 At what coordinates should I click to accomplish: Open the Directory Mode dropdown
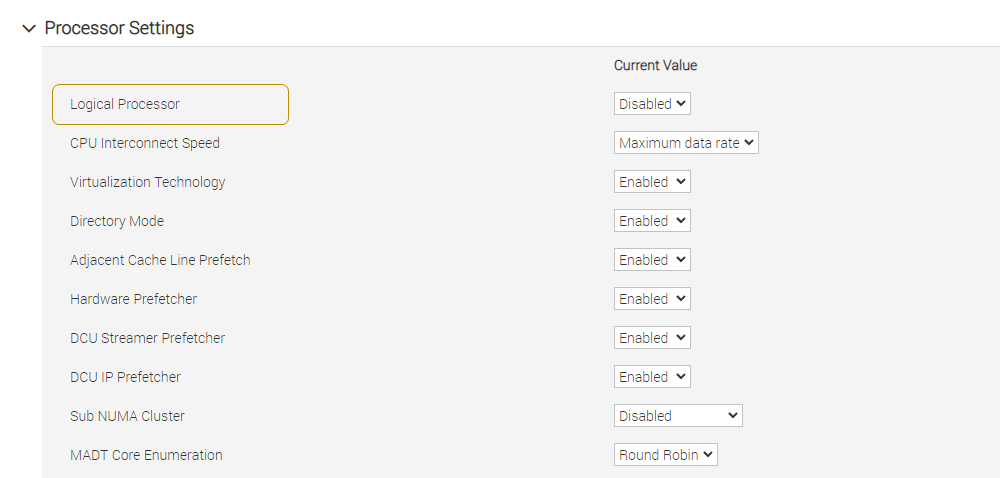click(652, 221)
